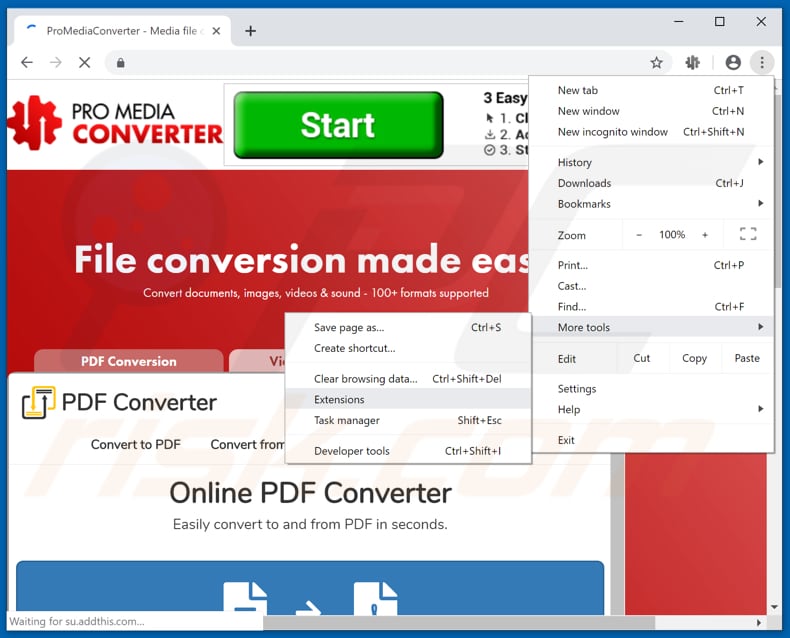This screenshot has height=638, width=790.
Task: Select Clear browsing data... option
Action: tap(408, 379)
